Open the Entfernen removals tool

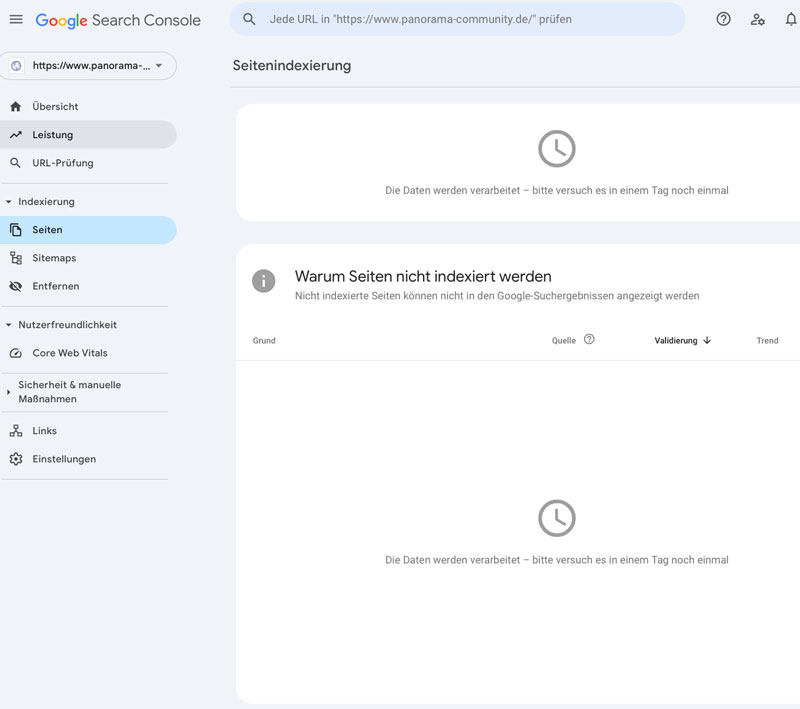click(55, 286)
